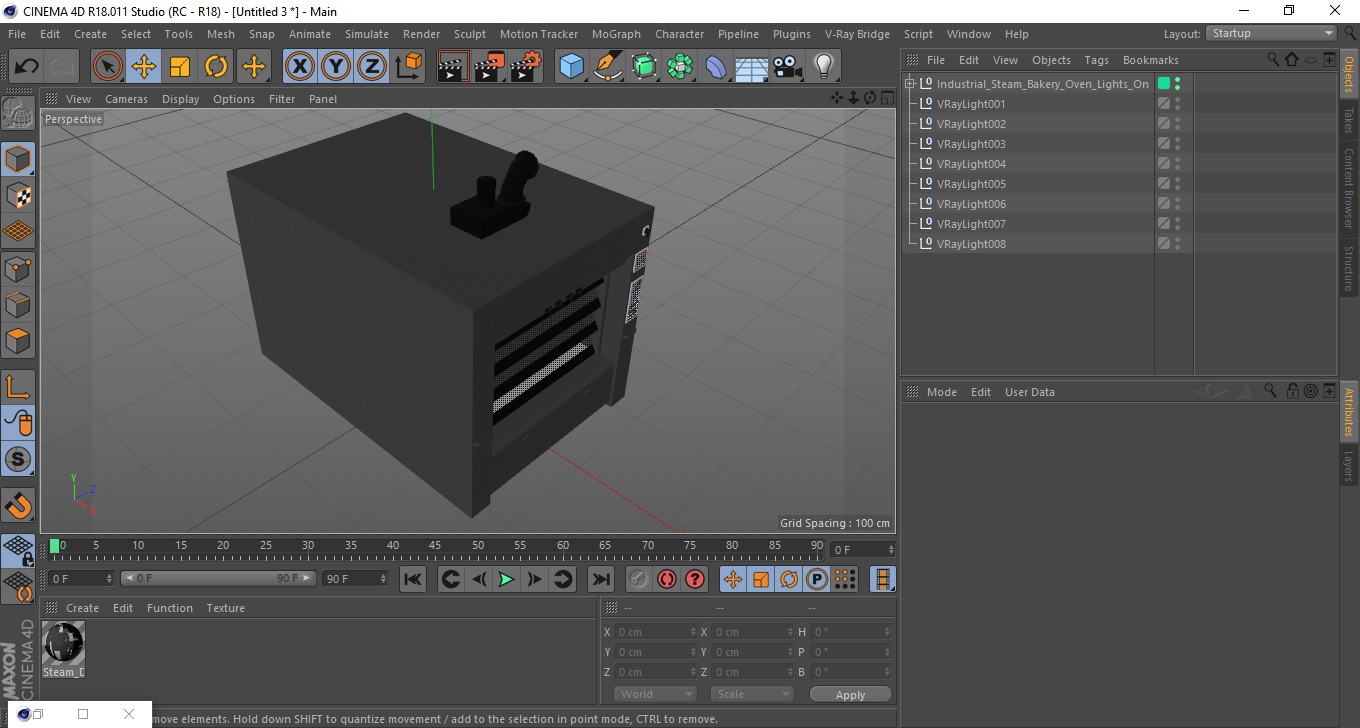Switch to the Takes side tab
This screenshot has height=728, width=1360.
pyautogui.click(x=1349, y=119)
